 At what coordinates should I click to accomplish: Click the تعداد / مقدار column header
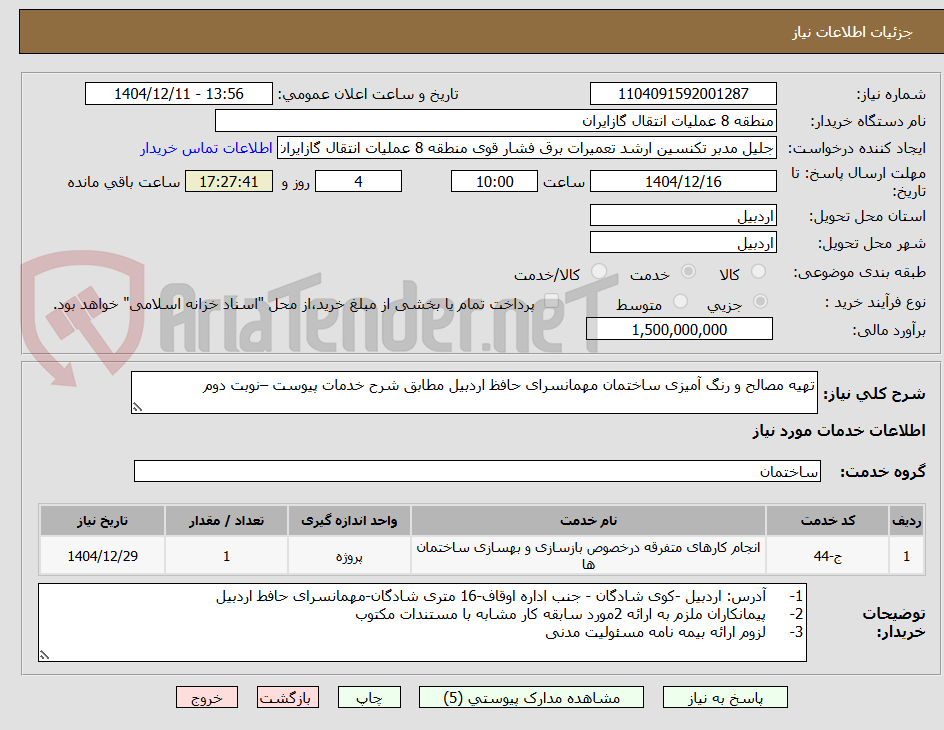226,521
